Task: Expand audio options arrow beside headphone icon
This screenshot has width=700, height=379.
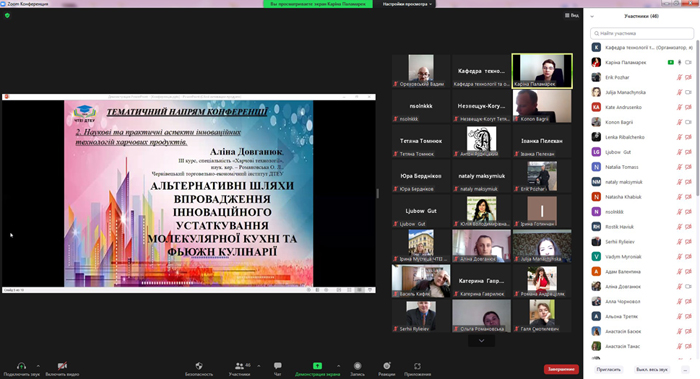Action: tap(38, 366)
